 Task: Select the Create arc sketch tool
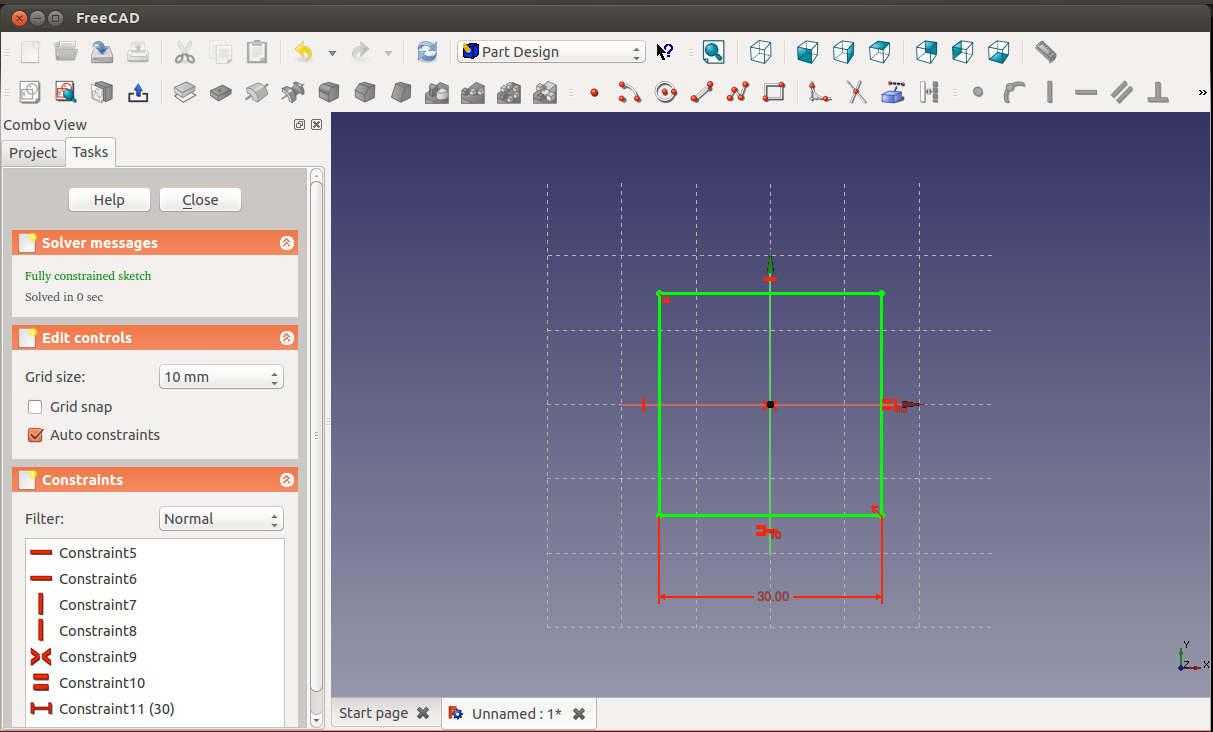click(x=629, y=93)
